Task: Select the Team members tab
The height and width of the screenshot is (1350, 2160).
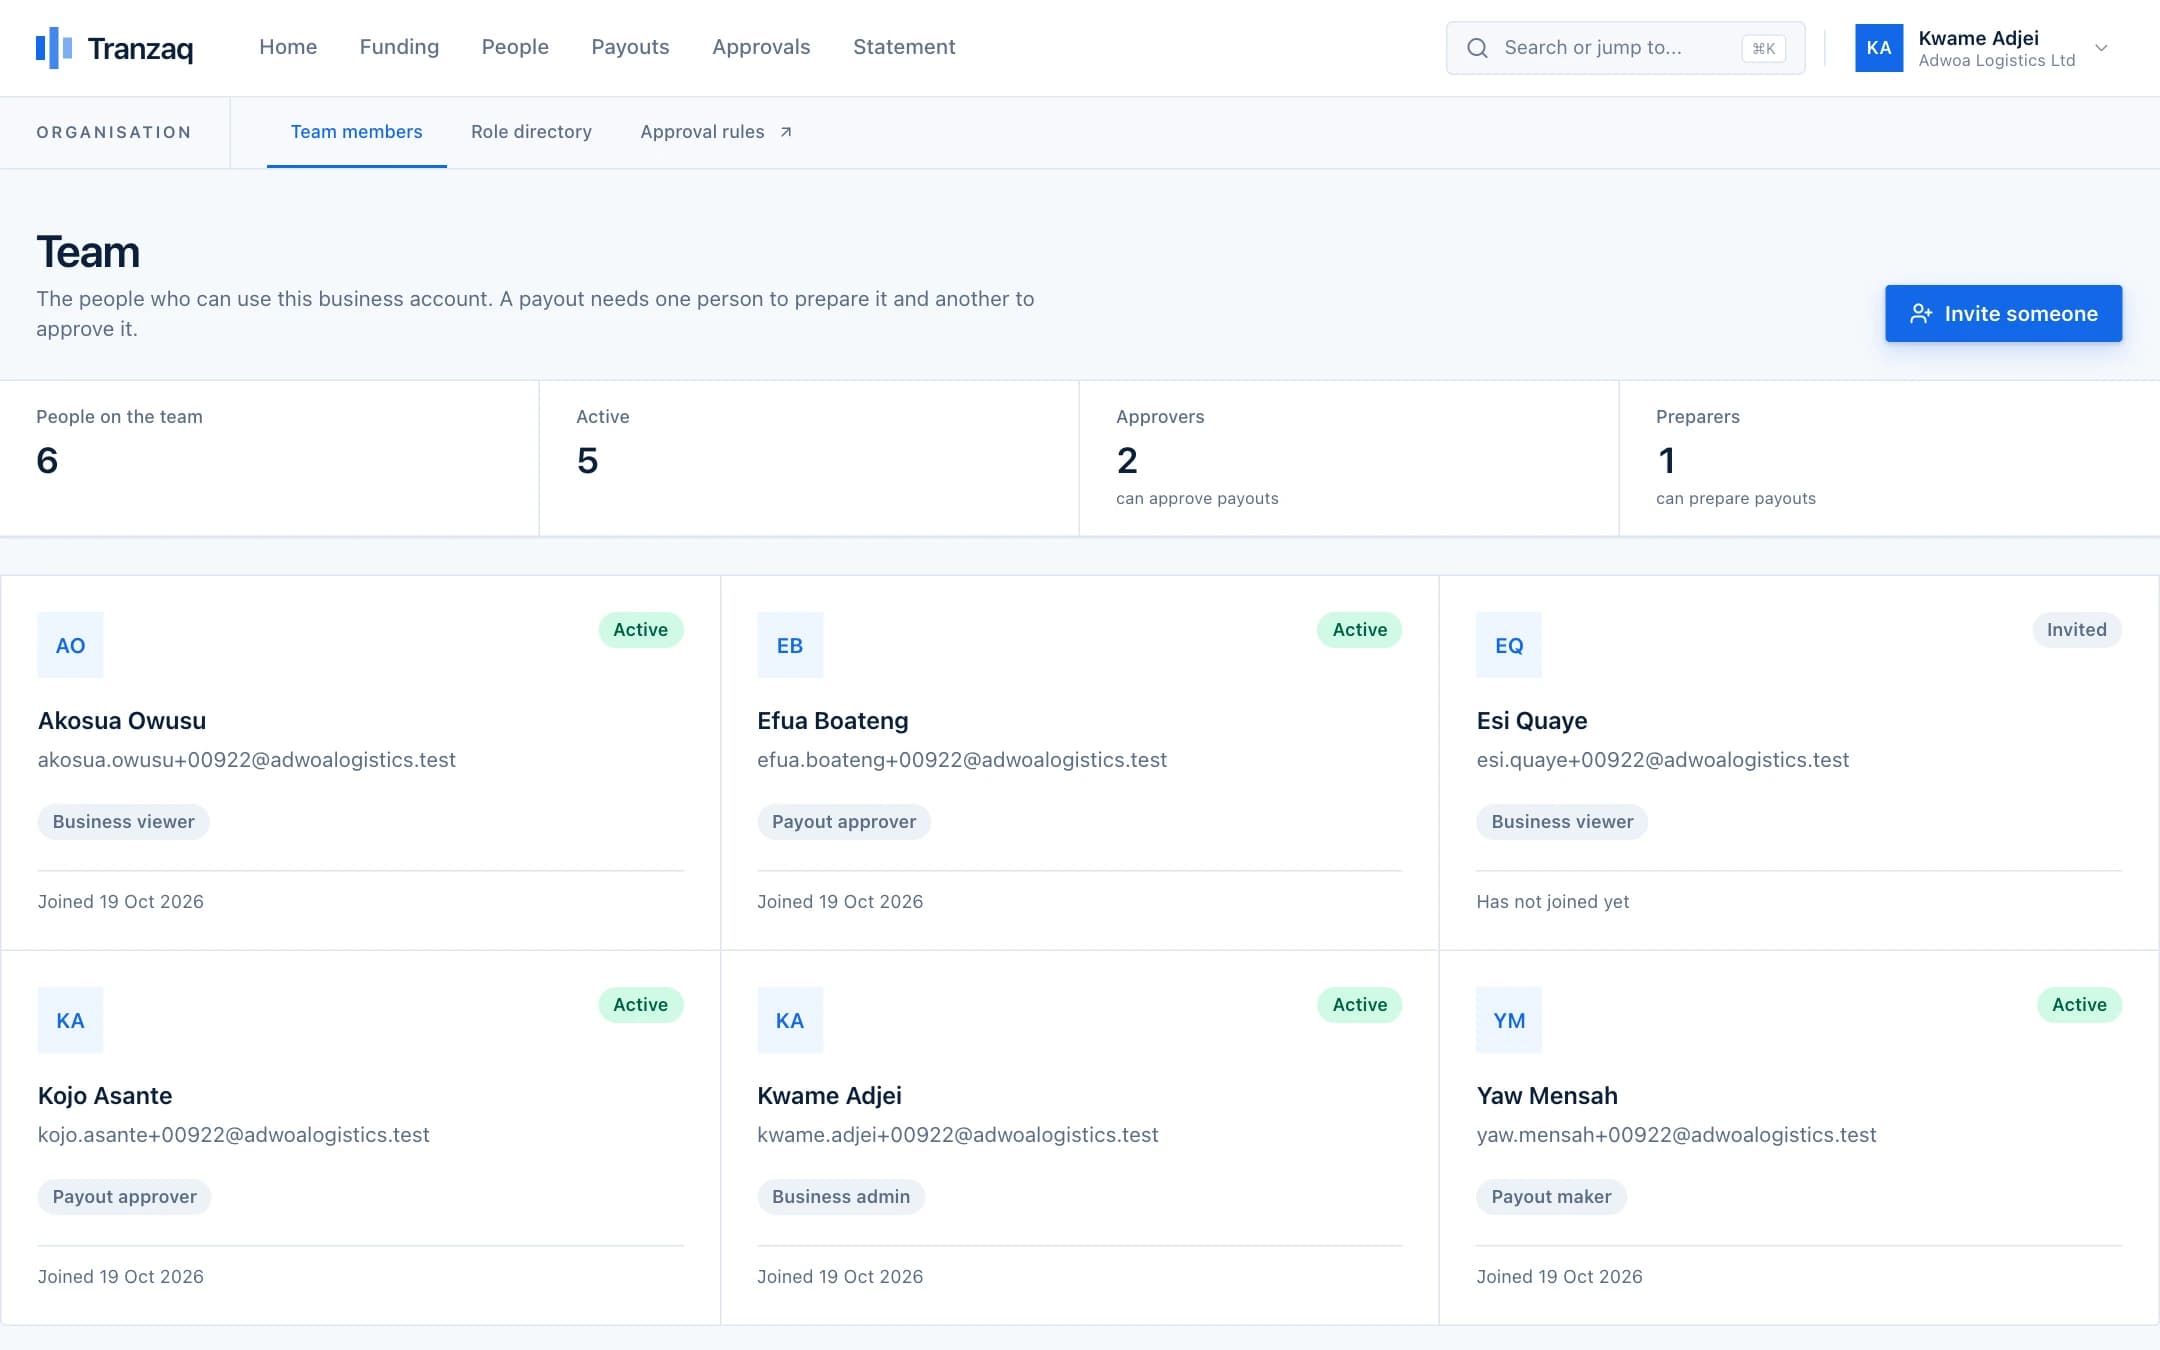Action: point(356,132)
